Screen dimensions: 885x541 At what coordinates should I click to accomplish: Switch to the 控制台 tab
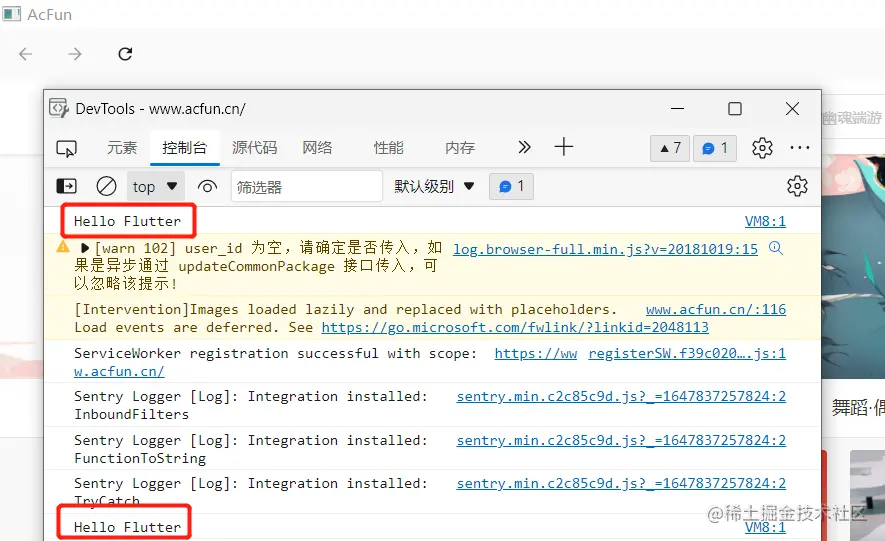pyautogui.click(x=185, y=148)
